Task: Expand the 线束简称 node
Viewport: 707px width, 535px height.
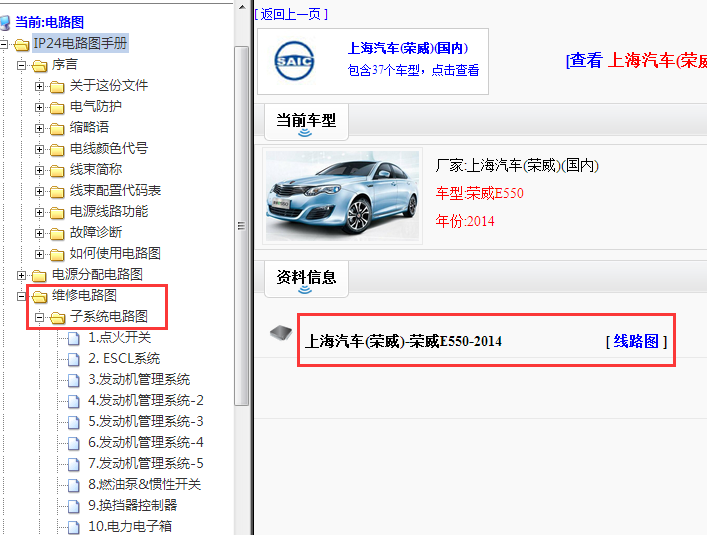Action: point(39,170)
